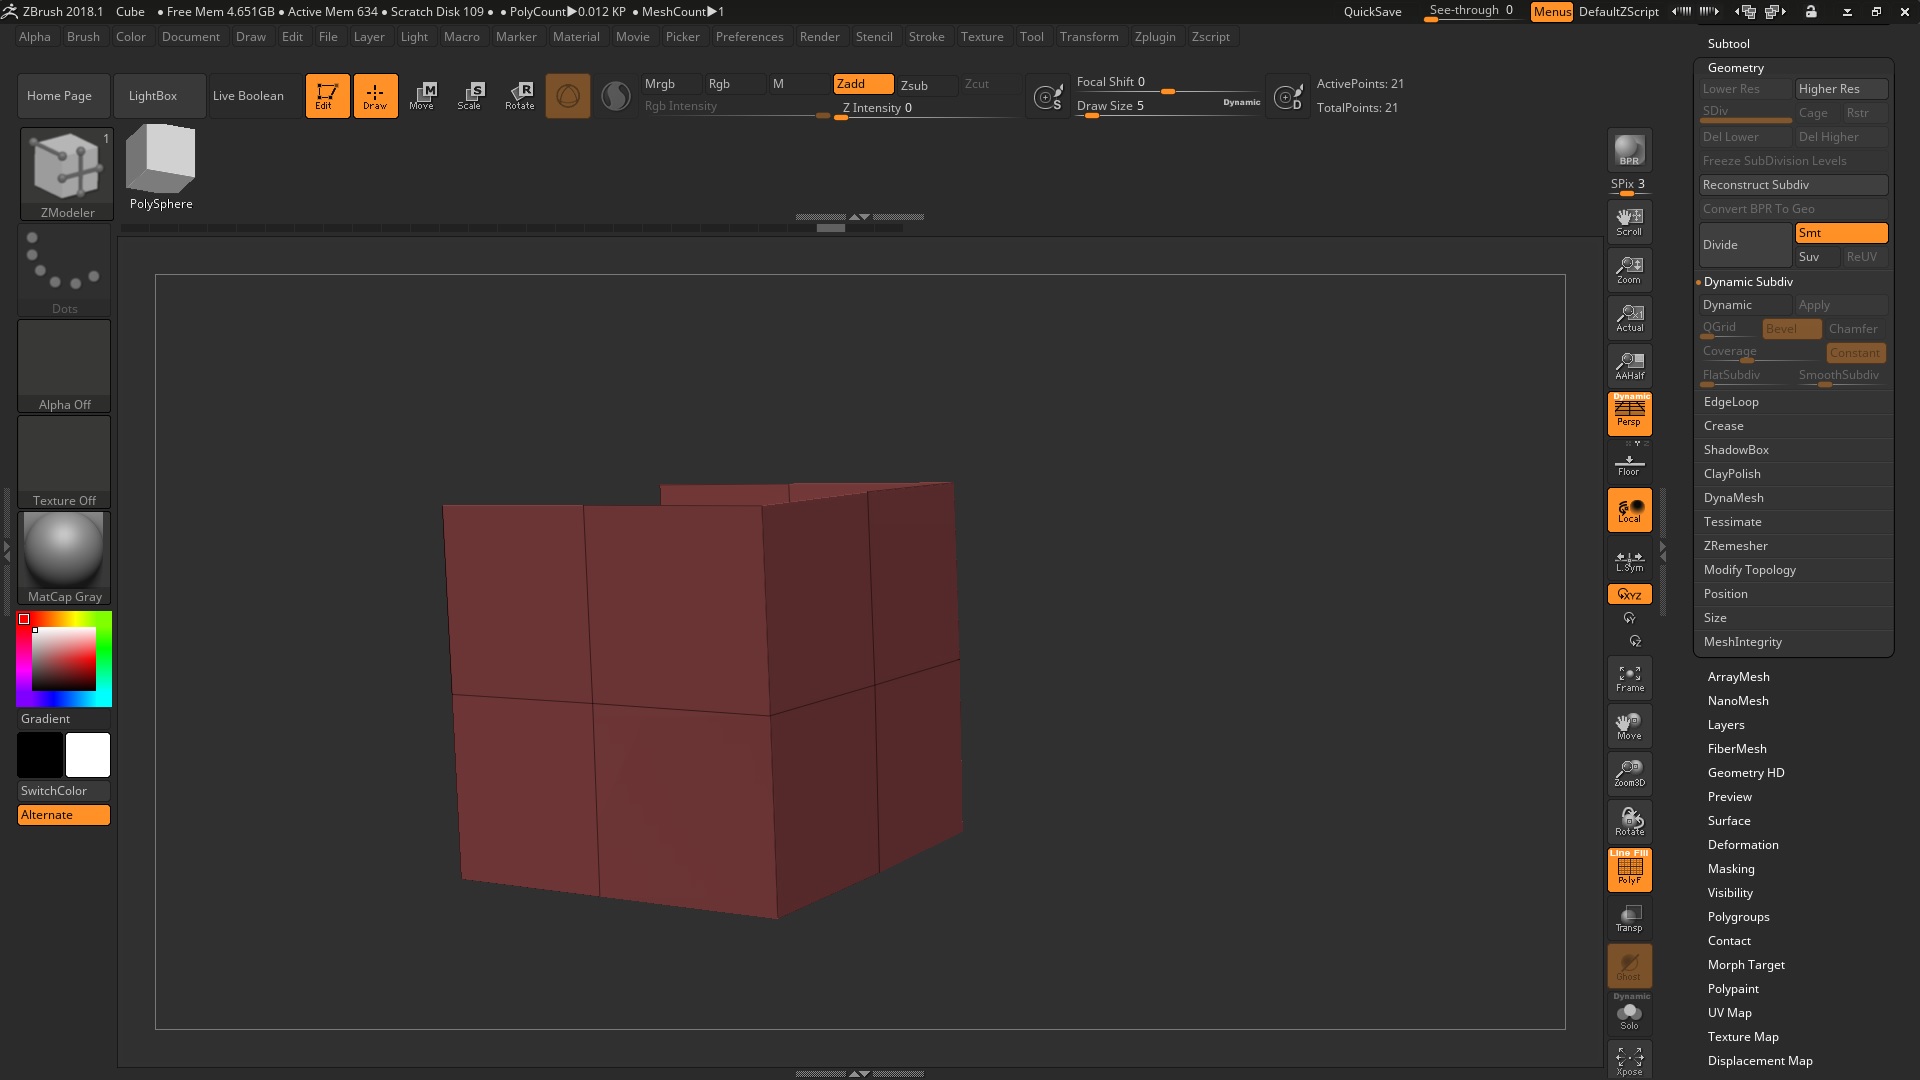Viewport: 1920px width, 1080px height.
Task: Adjust the Draw Size slider
Action: pyautogui.click(x=1167, y=107)
